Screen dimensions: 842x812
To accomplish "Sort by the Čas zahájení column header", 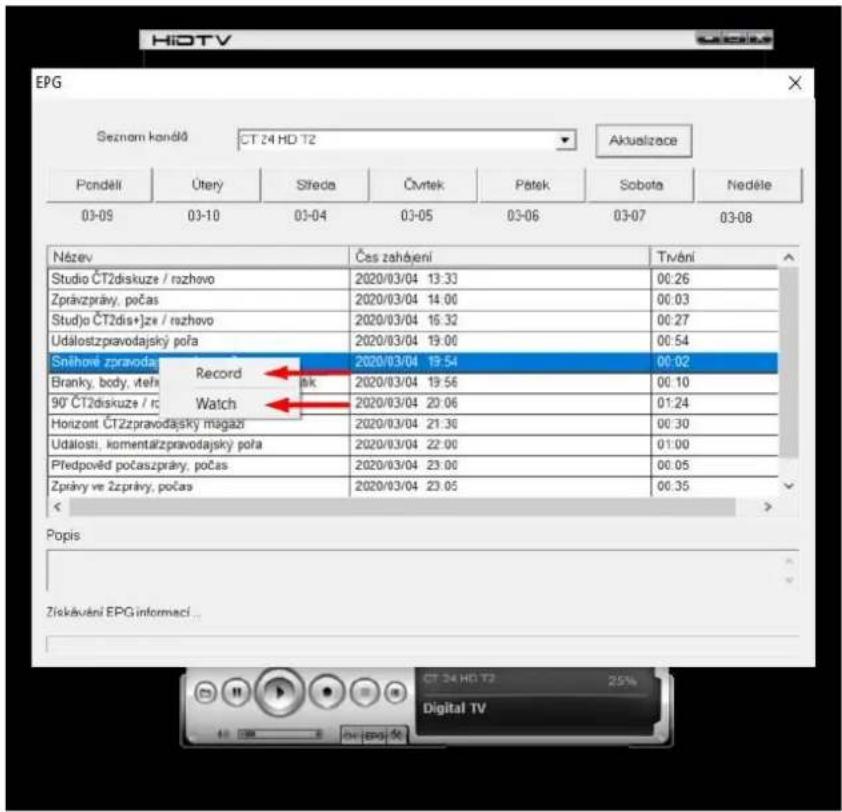I will (x=499, y=257).
